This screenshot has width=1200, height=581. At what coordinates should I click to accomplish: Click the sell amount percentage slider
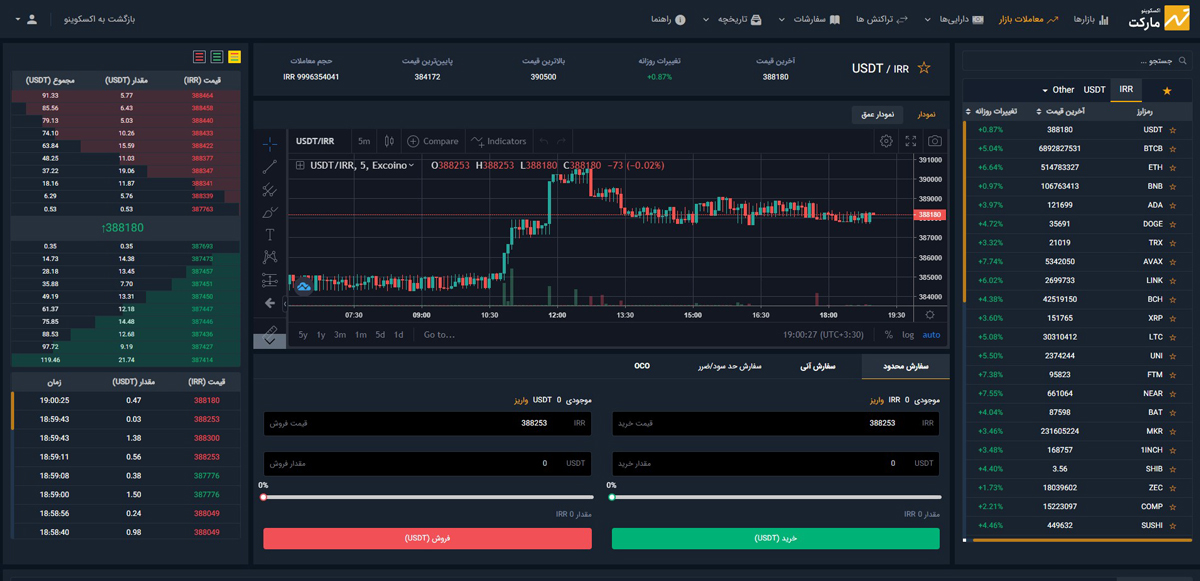click(x=427, y=497)
